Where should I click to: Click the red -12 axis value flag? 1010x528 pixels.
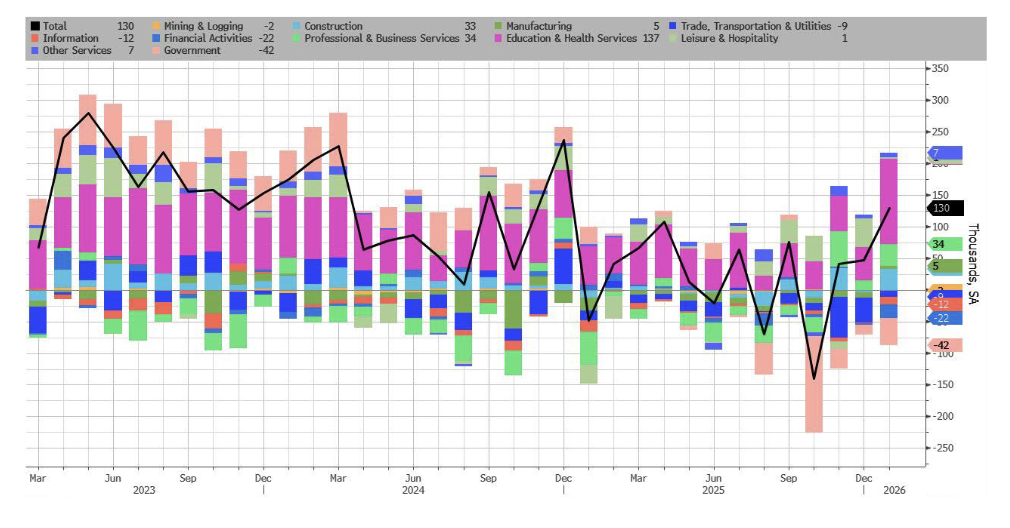945,304
